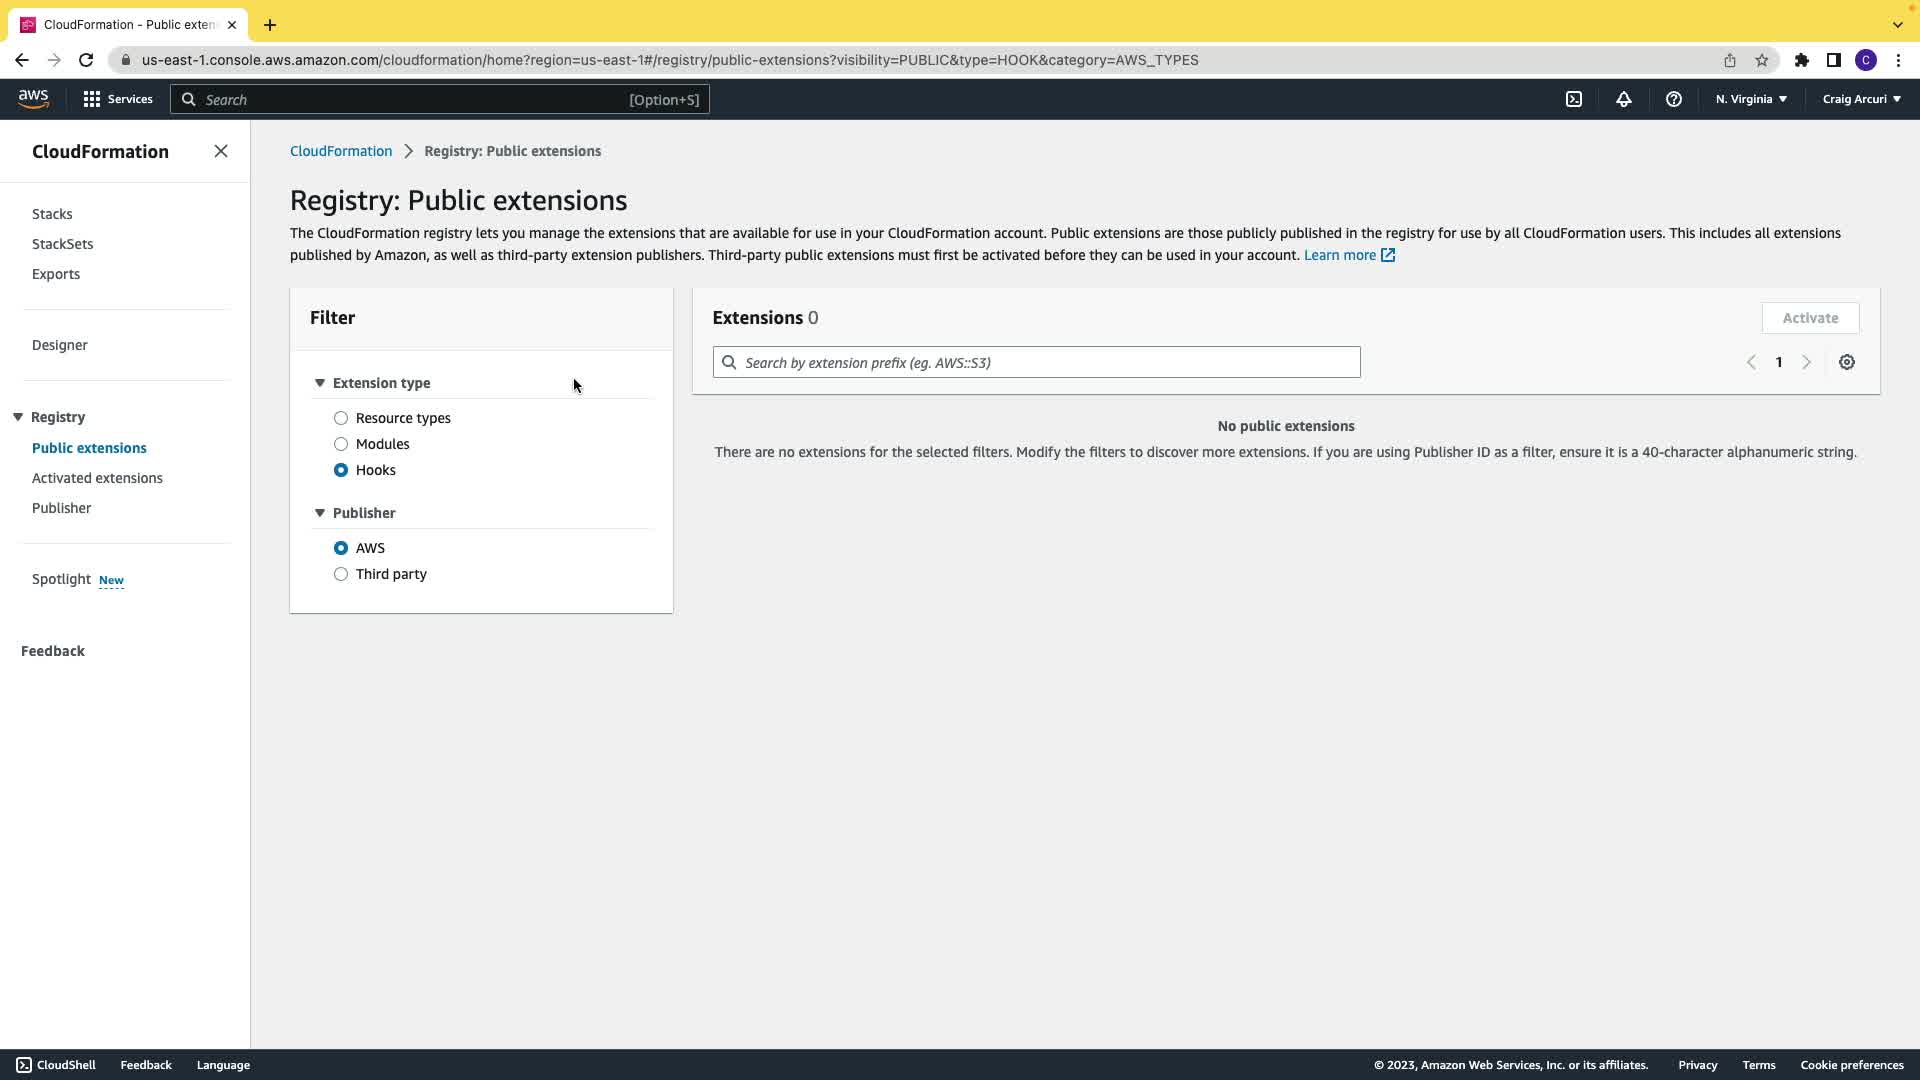Open the CloudShell icon in top bar
The image size is (1920, 1080).
tap(1574, 99)
